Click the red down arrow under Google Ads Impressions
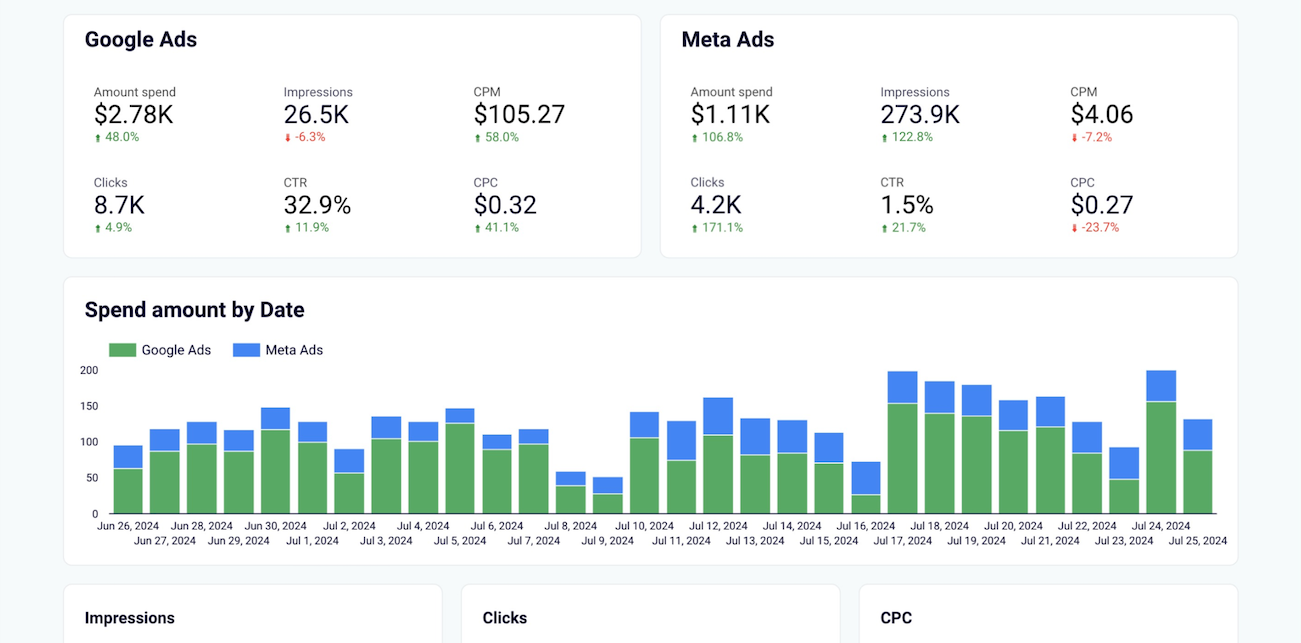 (288, 138)
